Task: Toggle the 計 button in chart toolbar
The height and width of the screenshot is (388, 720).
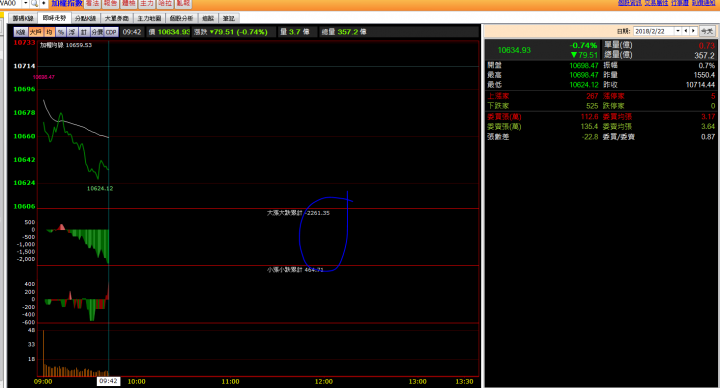Action: point(84,32)
